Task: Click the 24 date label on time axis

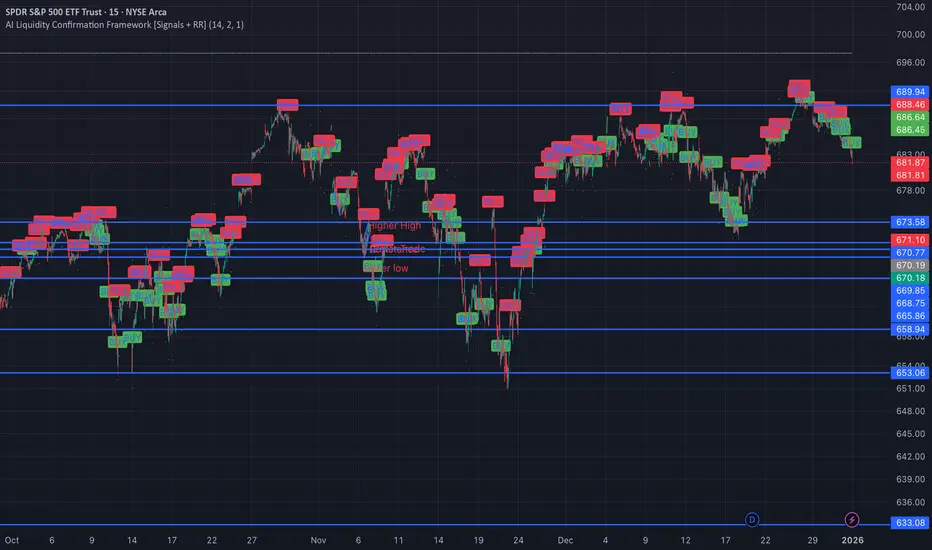Action: [518, 540]
